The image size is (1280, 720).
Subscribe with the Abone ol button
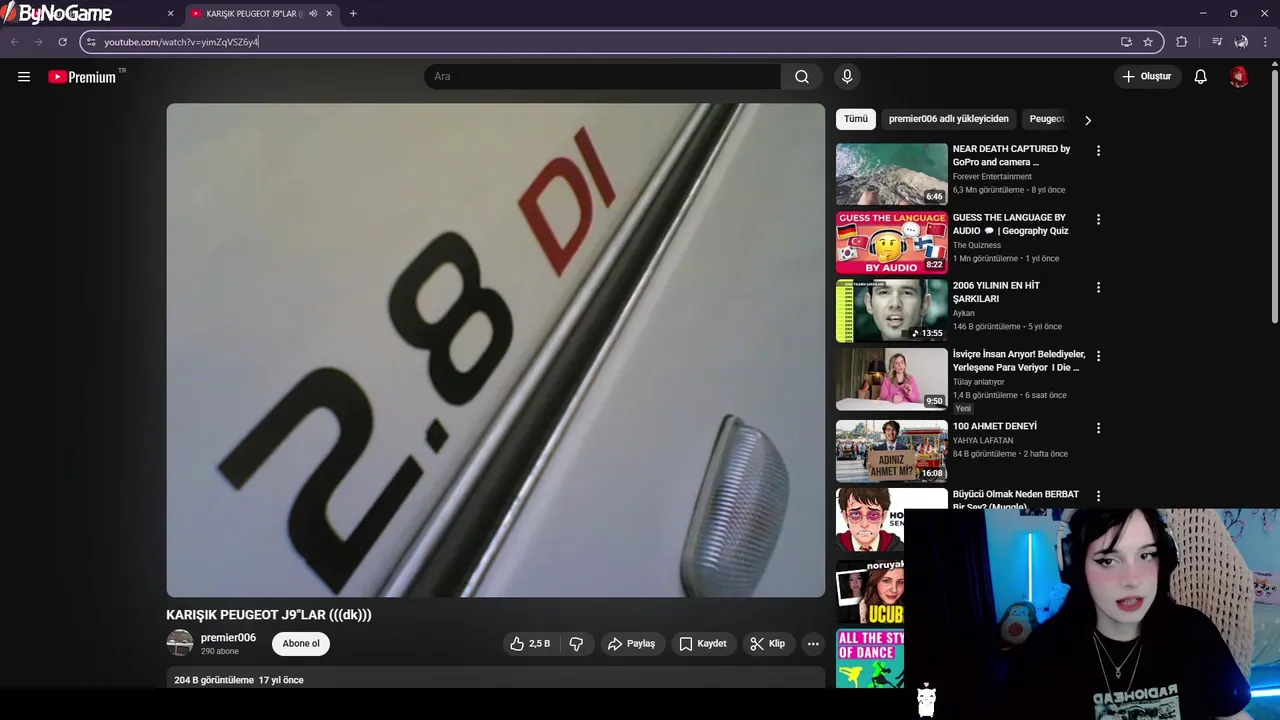pos(301,644)
